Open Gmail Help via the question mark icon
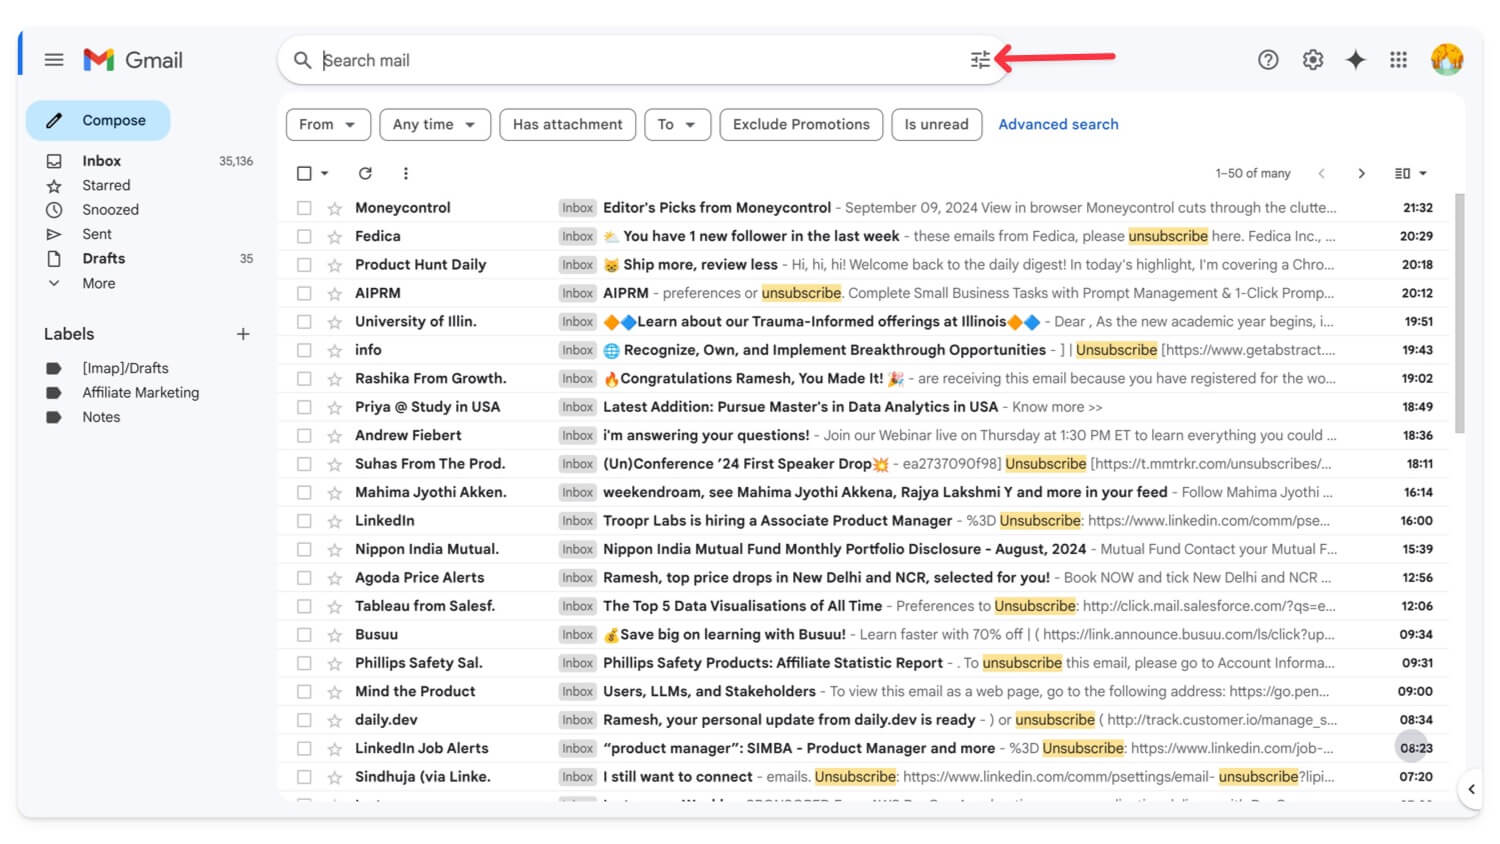Screen dimensions: 1500x844 click(1267, 59)
